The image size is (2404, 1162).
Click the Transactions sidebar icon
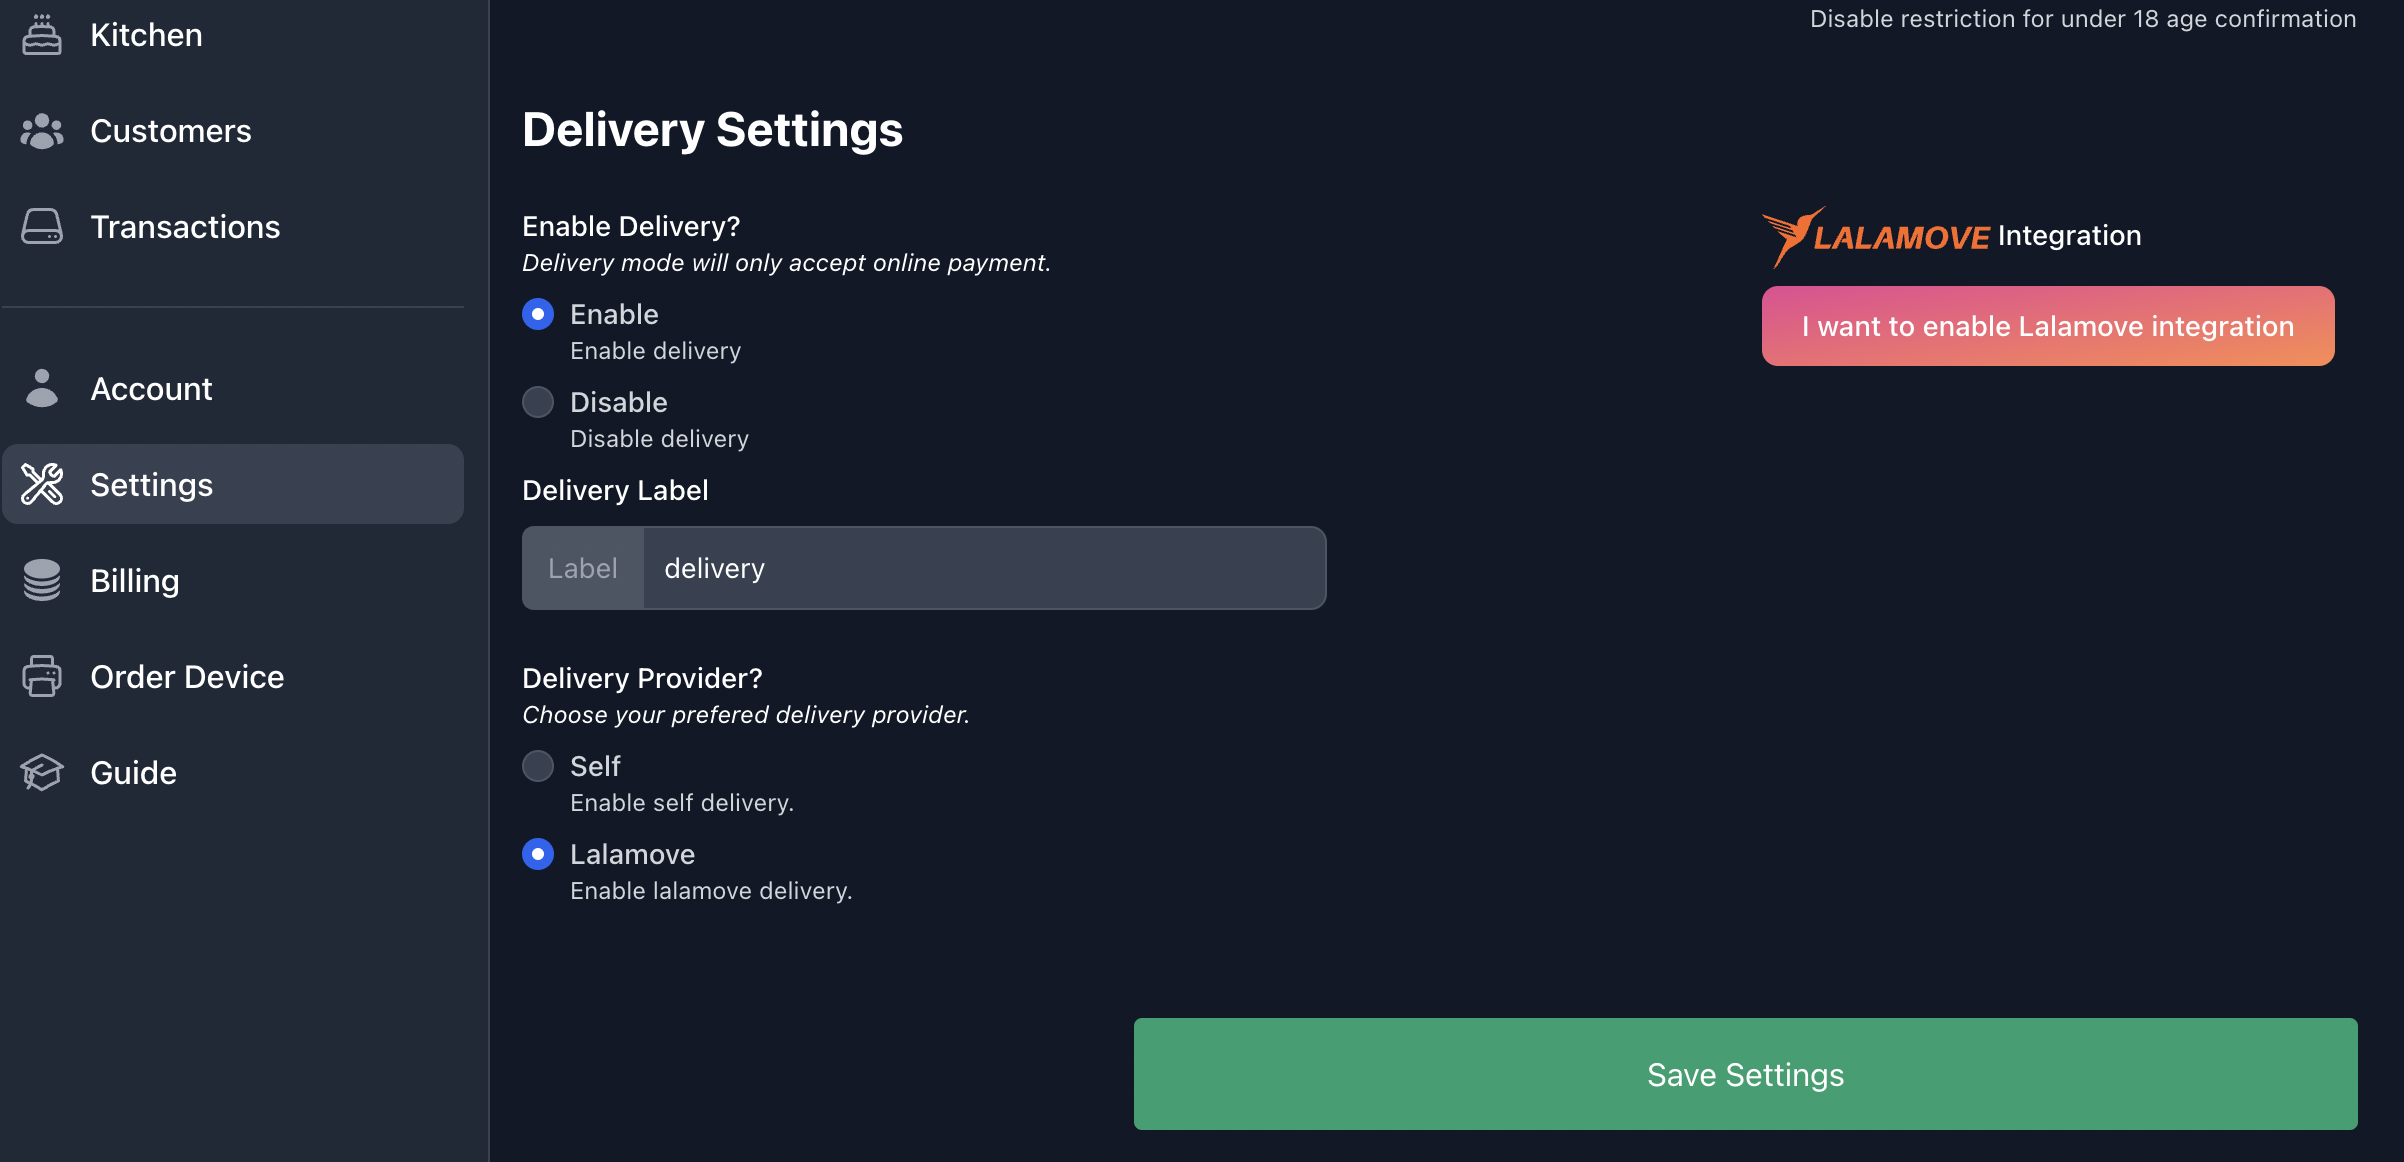[40, 225]
